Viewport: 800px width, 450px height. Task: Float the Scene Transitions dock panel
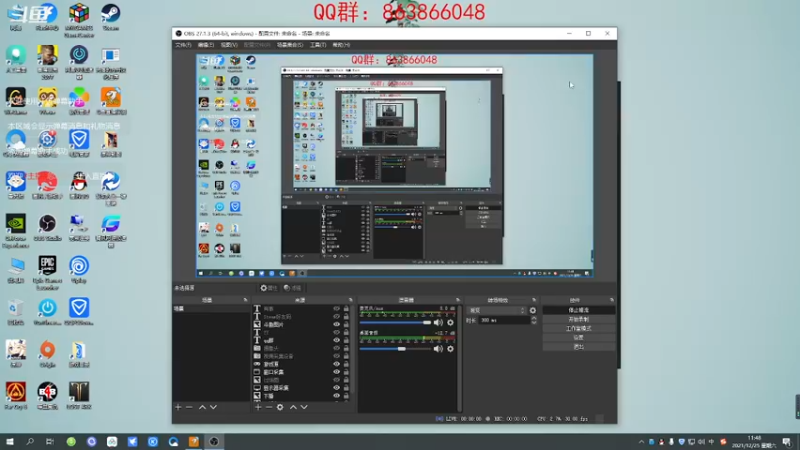(x=534, y=300)
